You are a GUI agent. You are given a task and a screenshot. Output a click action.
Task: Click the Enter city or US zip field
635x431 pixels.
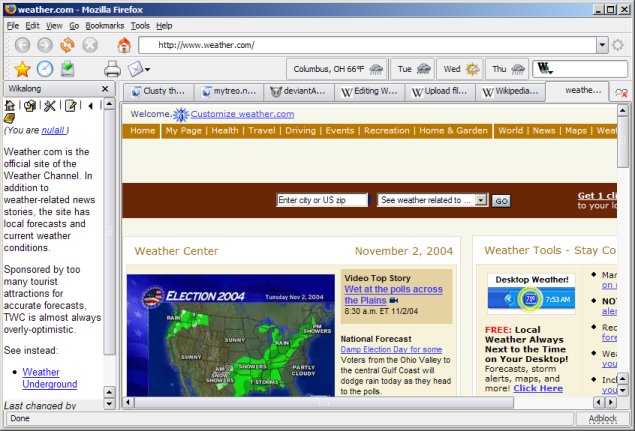(x=322, y=200)
